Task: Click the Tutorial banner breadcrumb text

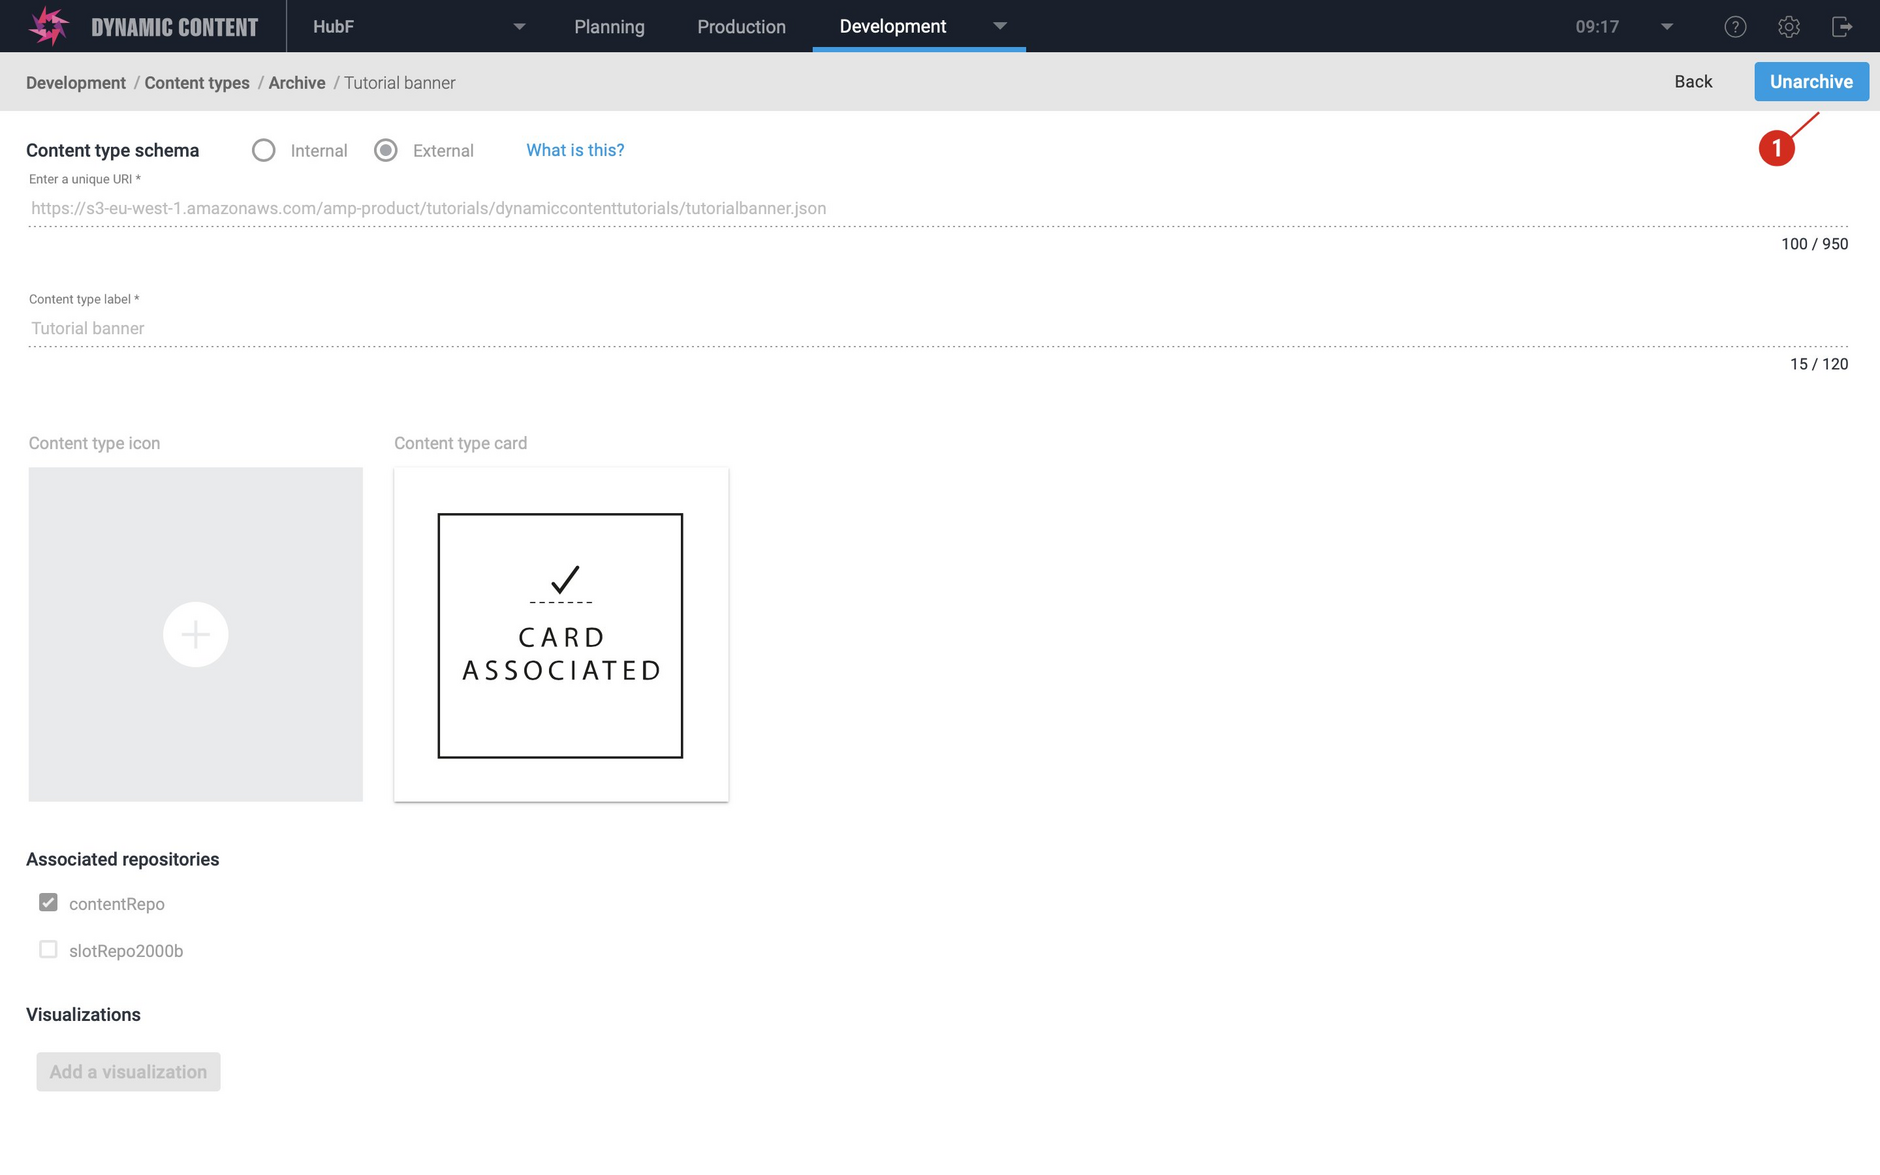Action: coord(400,83)
